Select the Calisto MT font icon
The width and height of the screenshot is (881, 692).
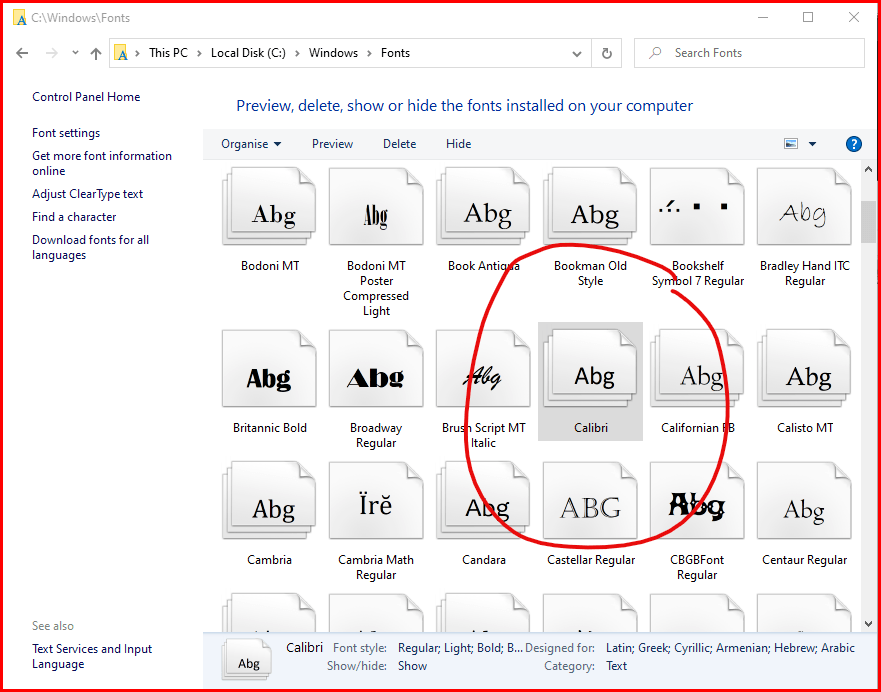(x=804, y=368)
